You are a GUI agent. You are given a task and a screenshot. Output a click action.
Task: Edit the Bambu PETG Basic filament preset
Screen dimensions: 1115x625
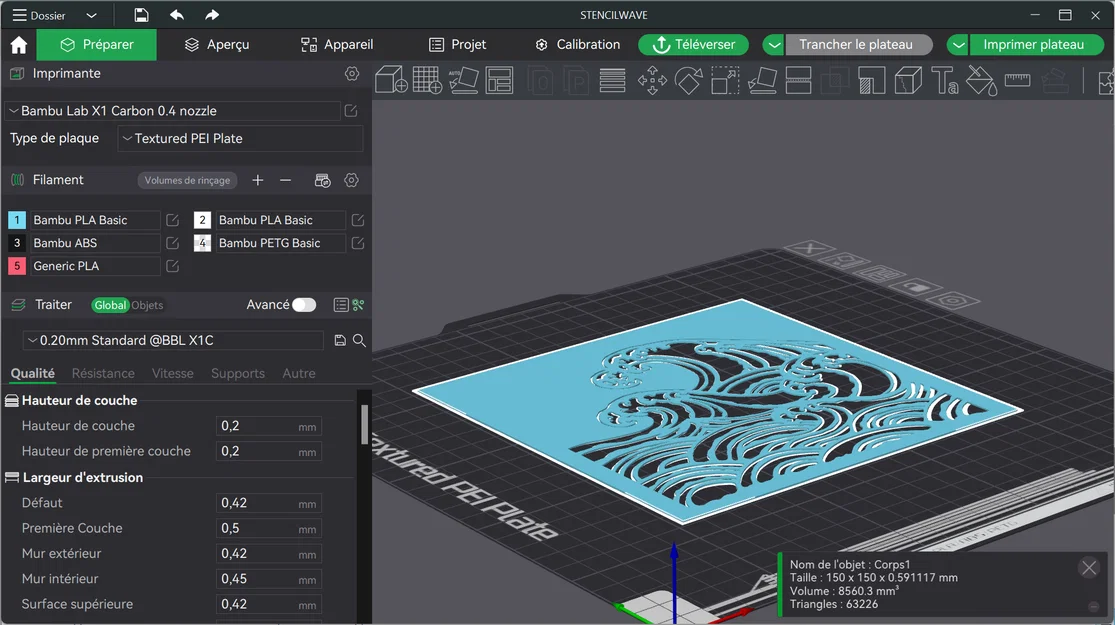coord(358,243)
